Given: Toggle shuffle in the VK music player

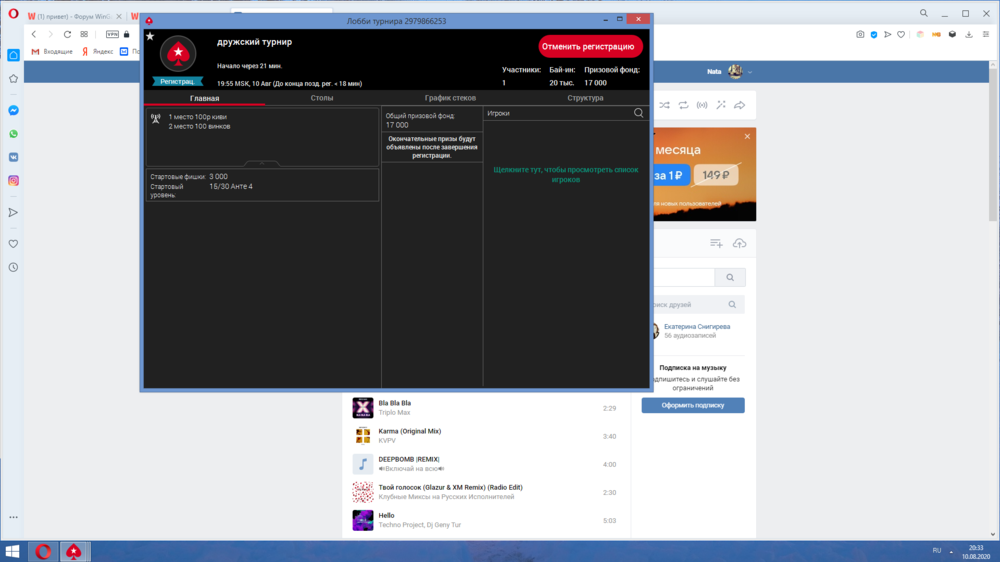Looking at the screenshot, I should [x=664, y=105].
